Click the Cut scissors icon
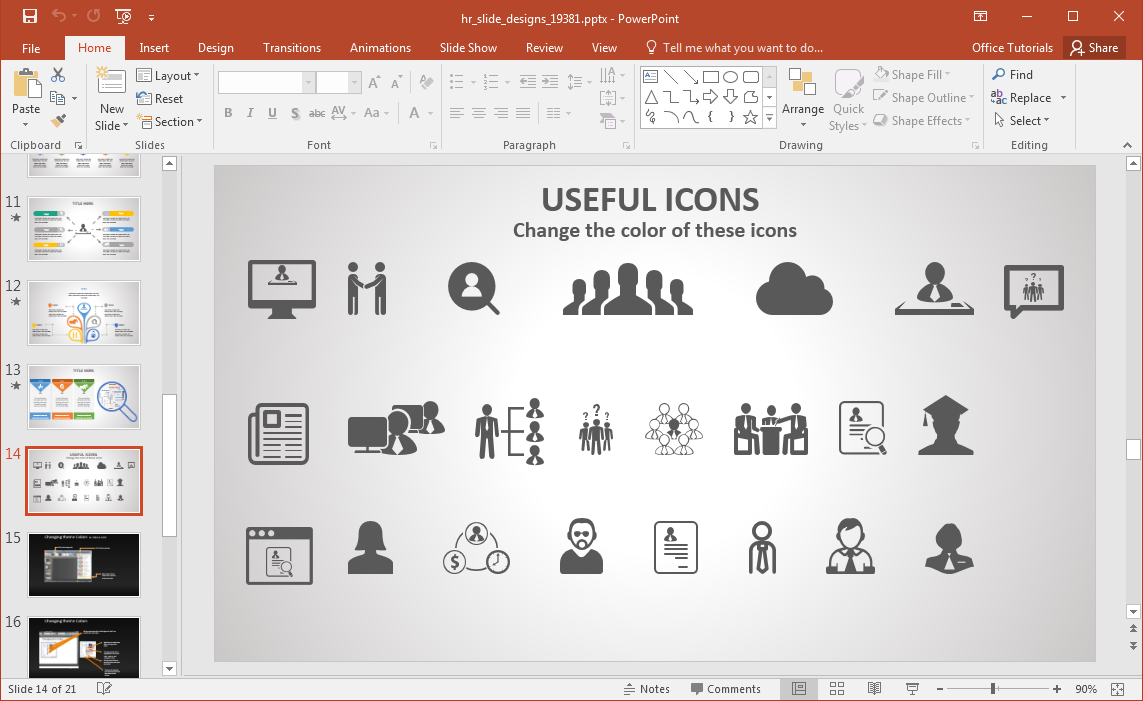This screenshot has width=1143, height=701. 58,75
